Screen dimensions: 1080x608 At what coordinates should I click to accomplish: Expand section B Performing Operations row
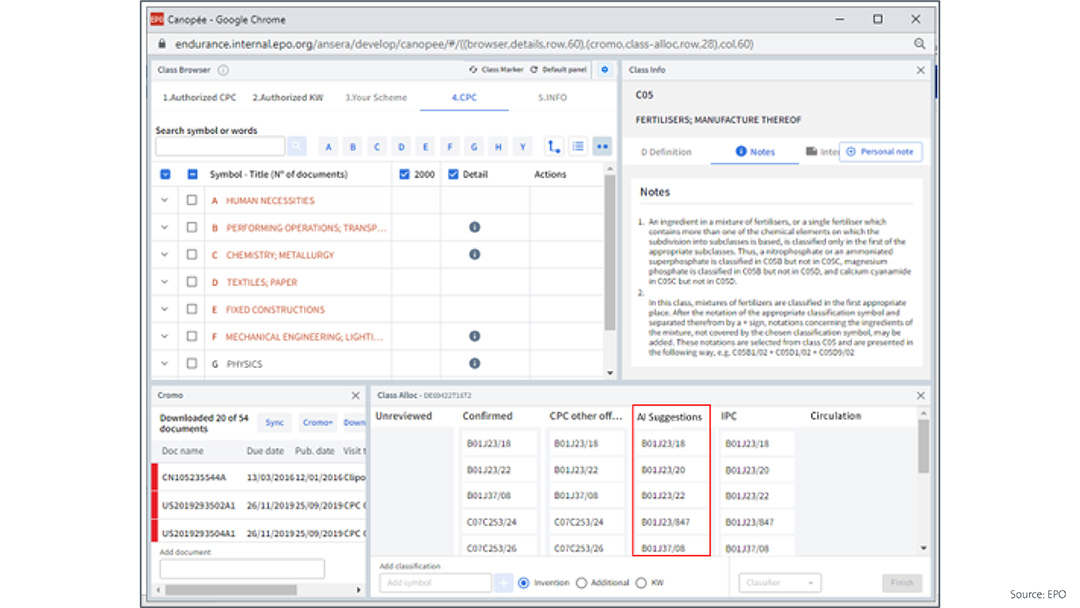(x=165, y=228)
